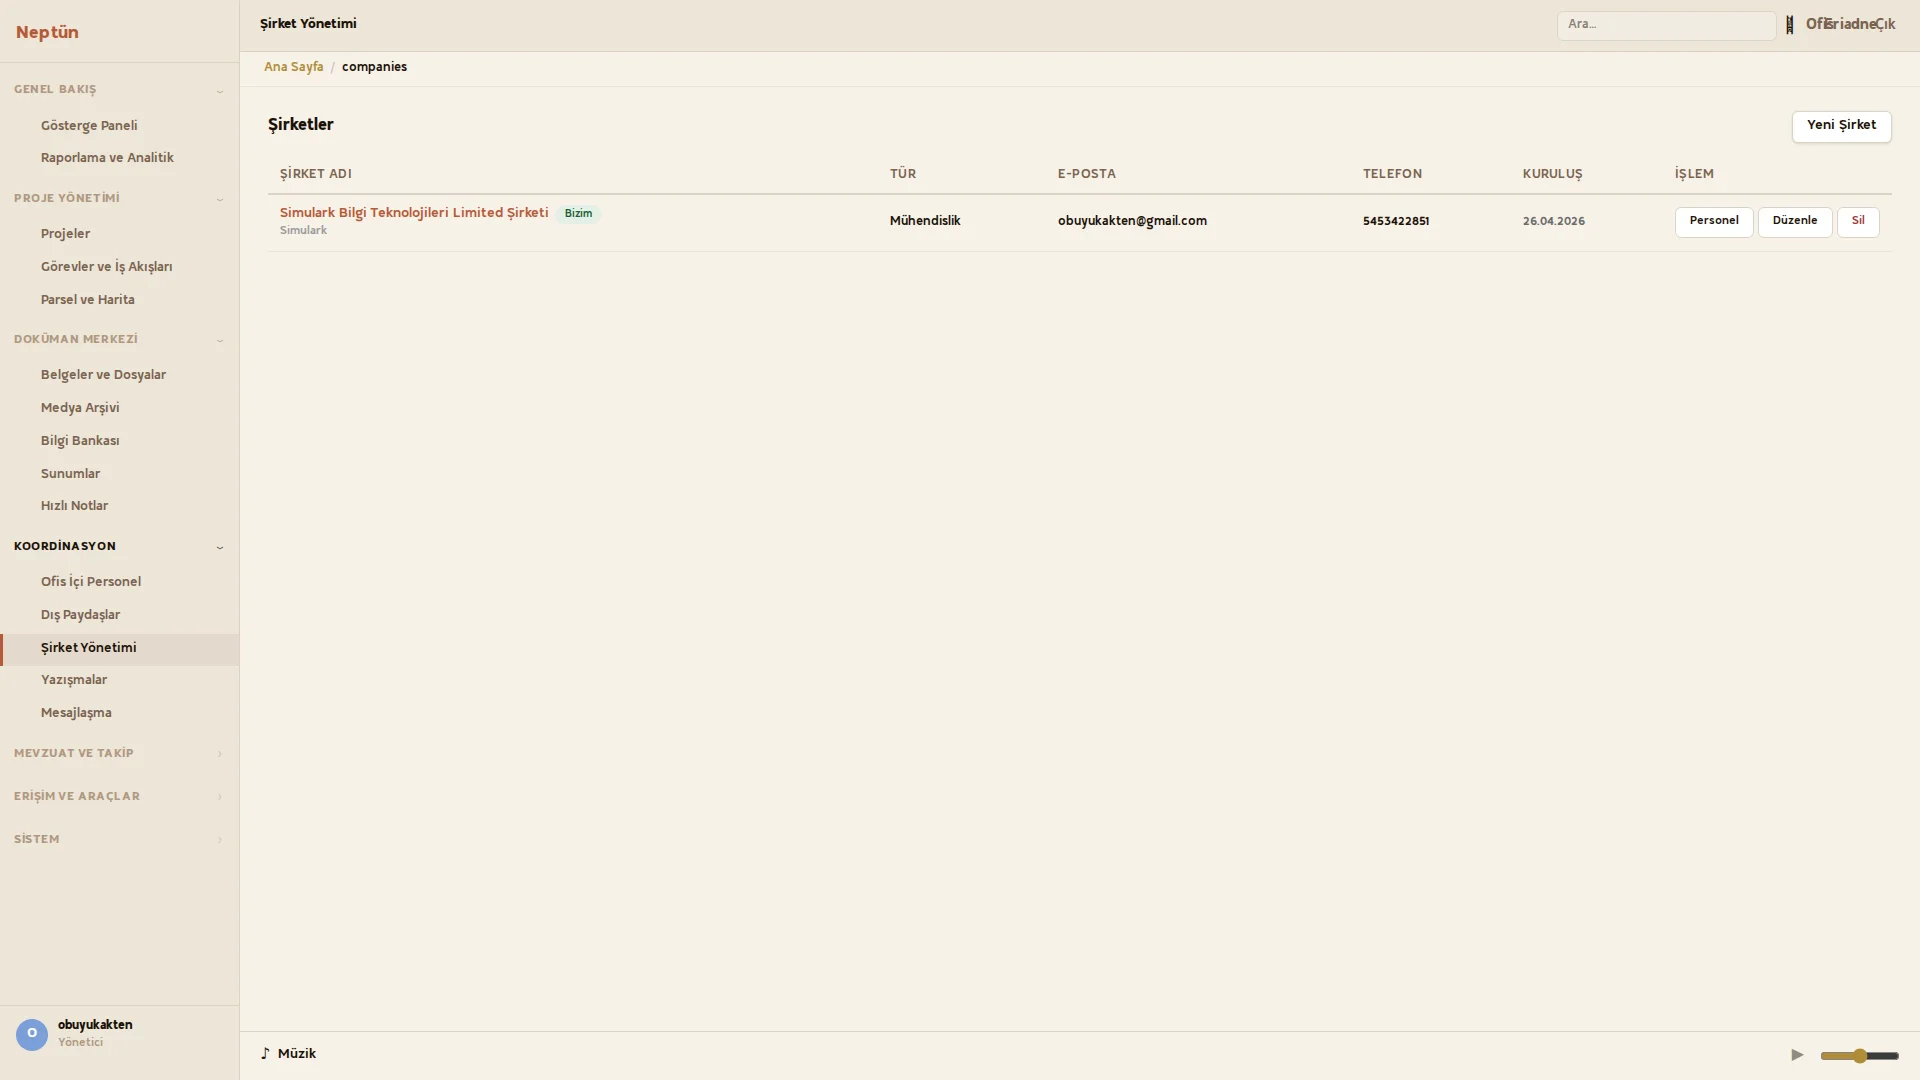
Task: Open Medya Arşivi
Action: coord(119,408)
